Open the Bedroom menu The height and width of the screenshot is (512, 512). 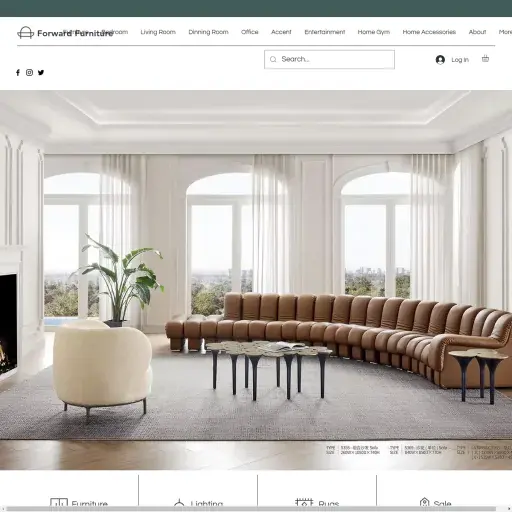115,32
